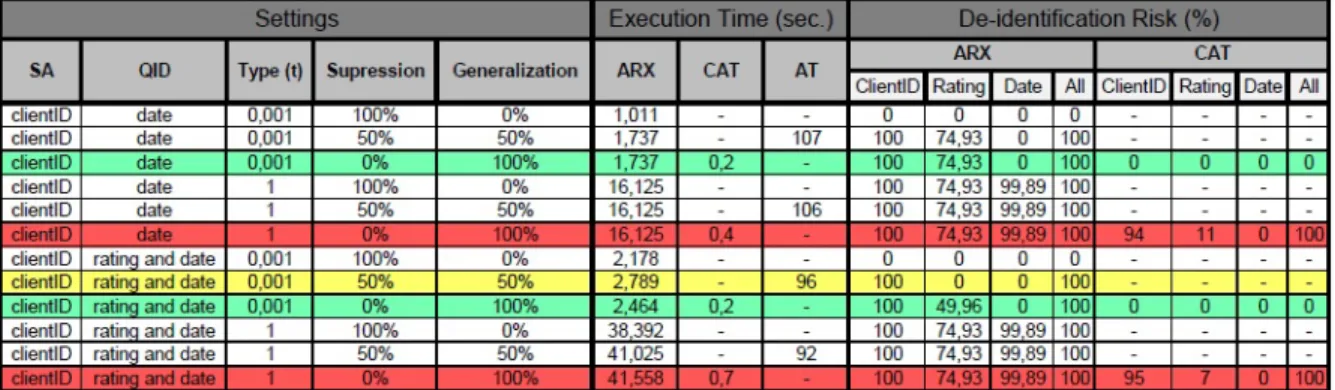
Task: Click the Settings header cell
Action: pyautogui.click(x=297, y=19)
